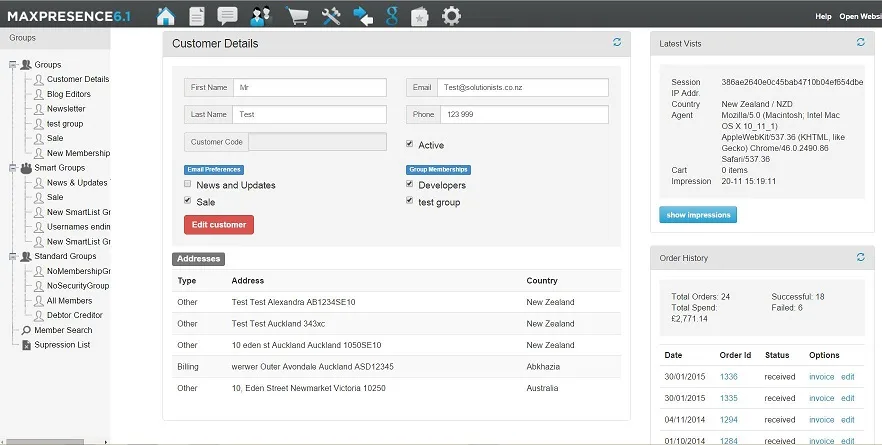Refresh the Customer Details panel
This screenshot has height=445, width=882.
click(617, 42)
